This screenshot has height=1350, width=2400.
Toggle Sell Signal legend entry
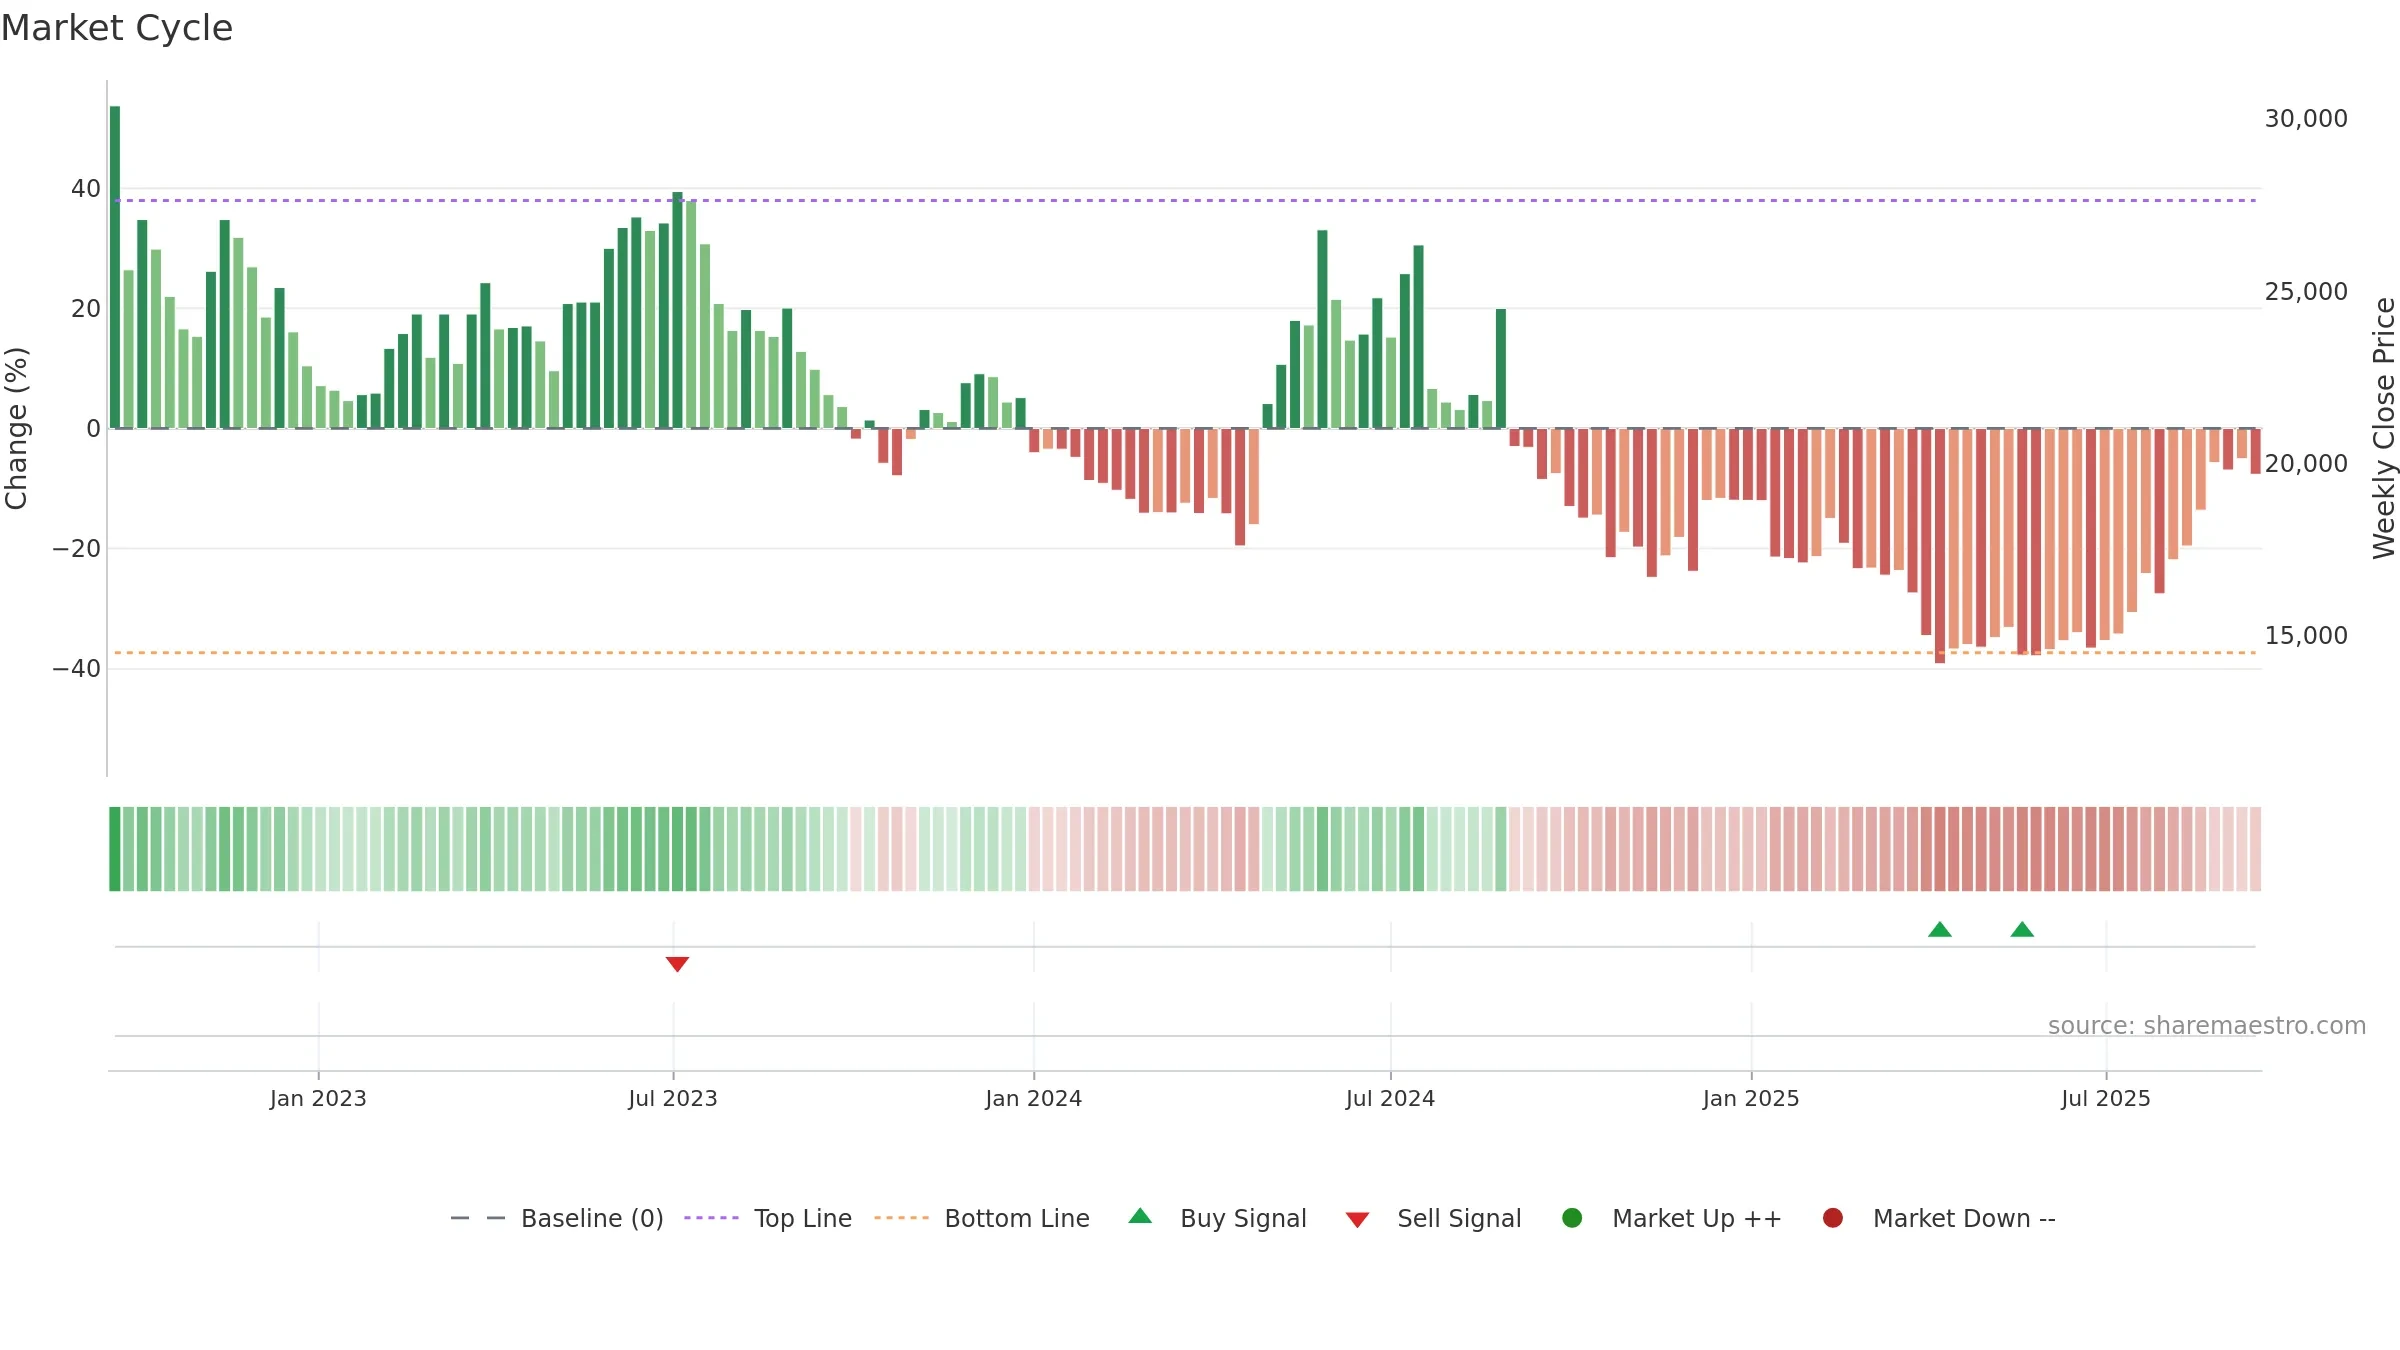1433,1218
